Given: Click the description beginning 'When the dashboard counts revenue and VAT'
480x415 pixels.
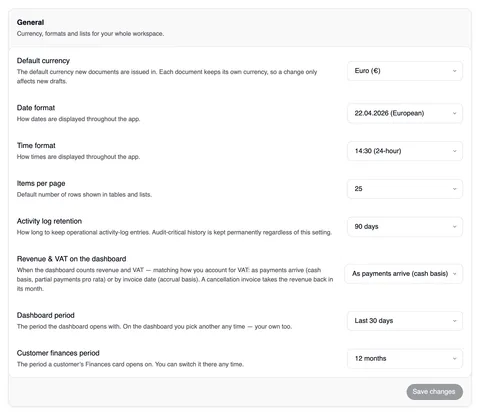Looking at the screenshot, I should [175, 279].
